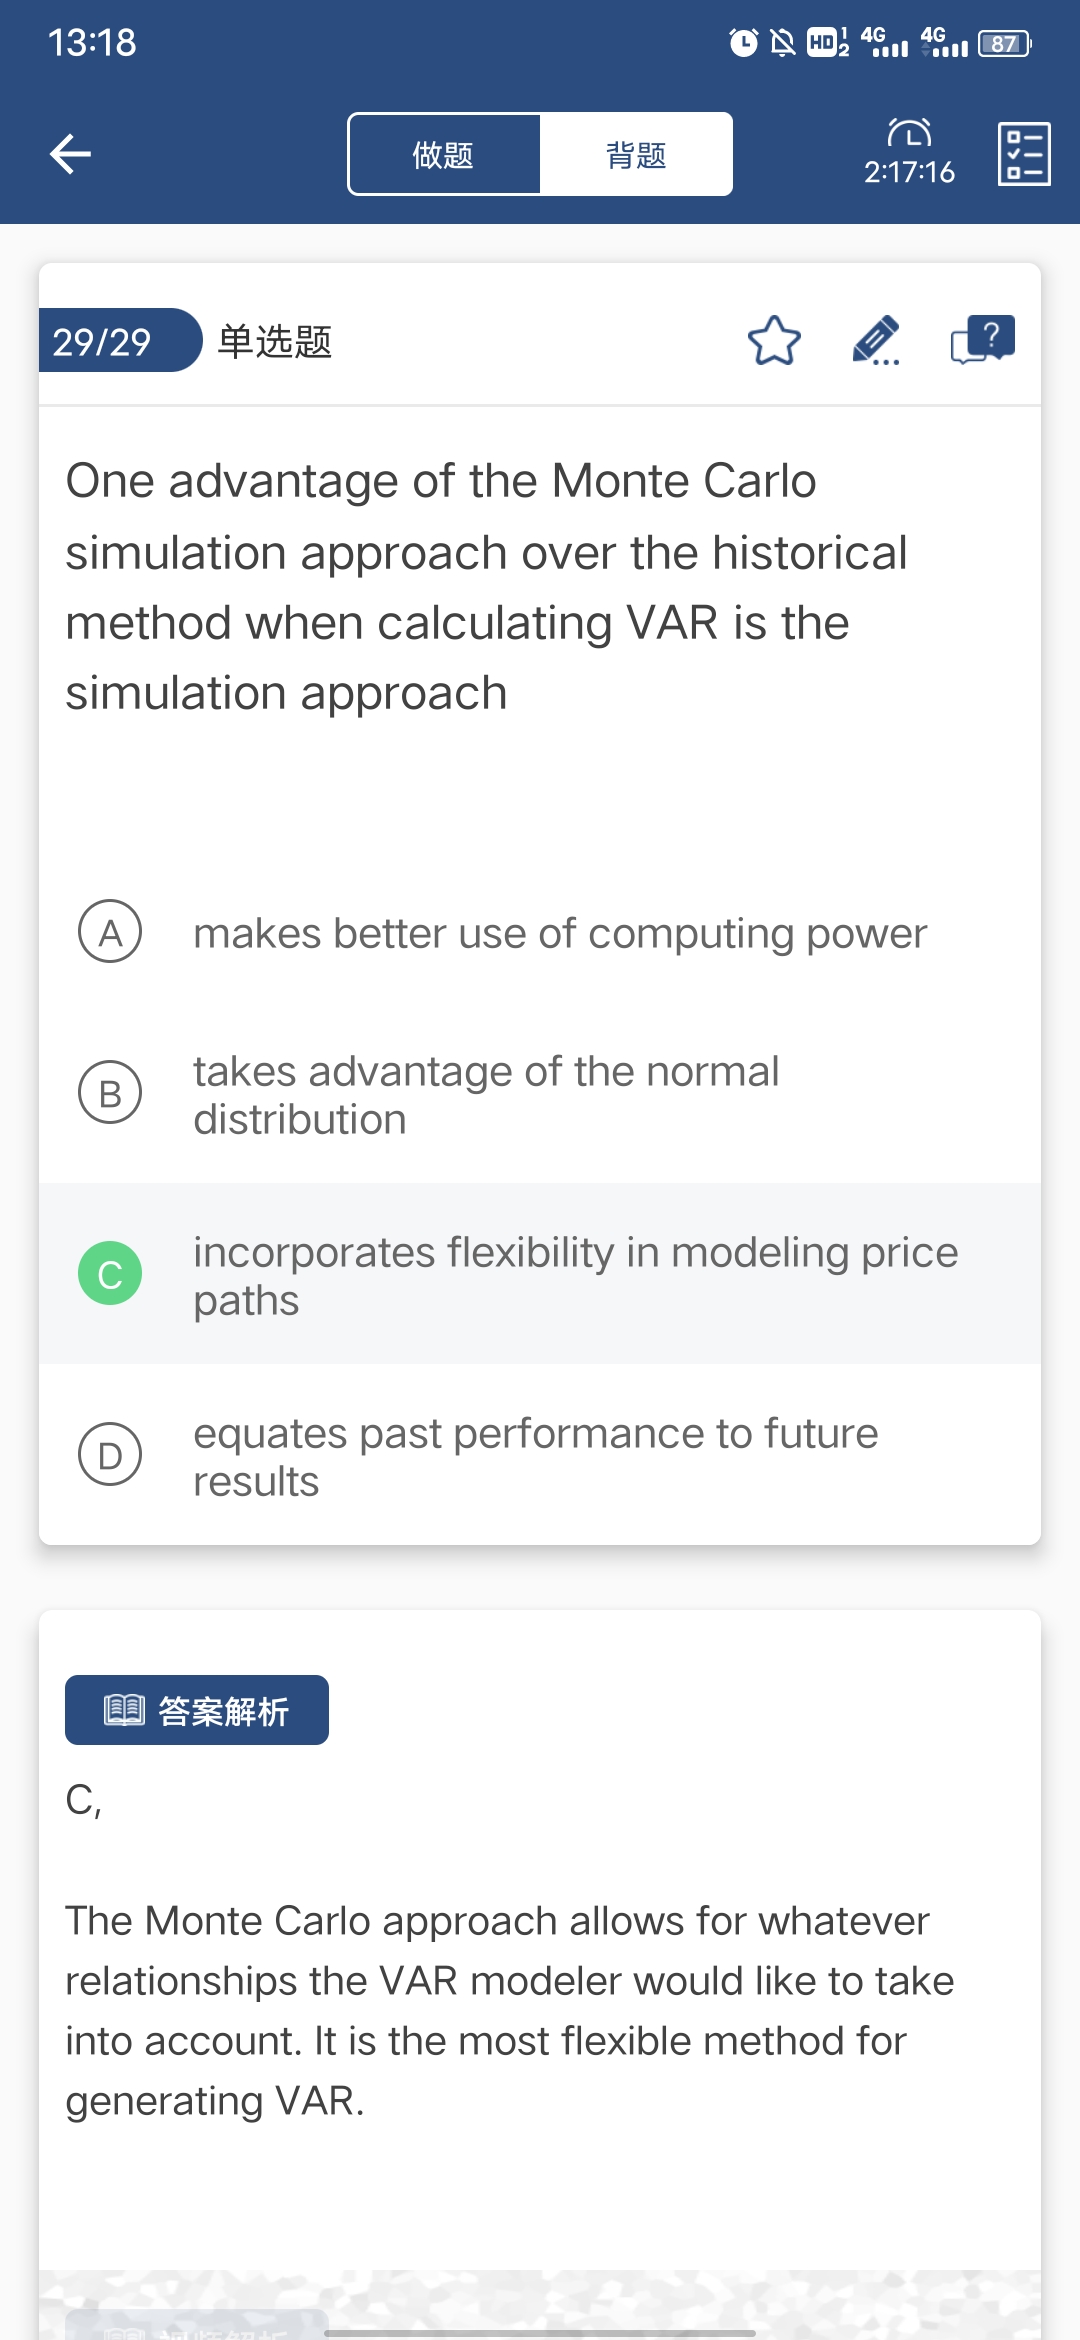Viewport: 1080px width, 2340px height.
Task: Select option B radio circle
Action: click(x=110, y=1093)
